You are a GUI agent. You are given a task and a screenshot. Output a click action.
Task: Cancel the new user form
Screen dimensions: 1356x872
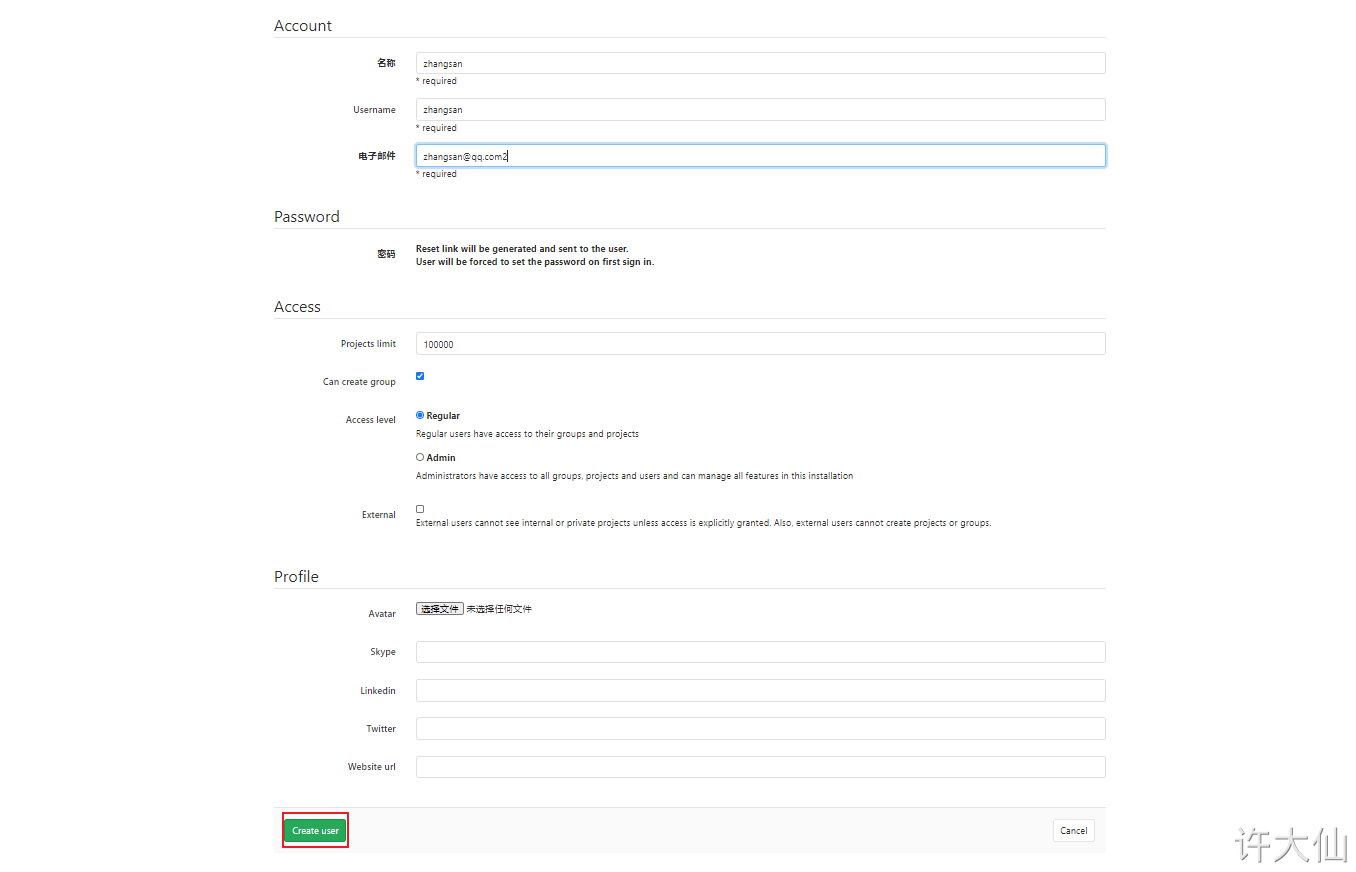[x=1073, y=830]
